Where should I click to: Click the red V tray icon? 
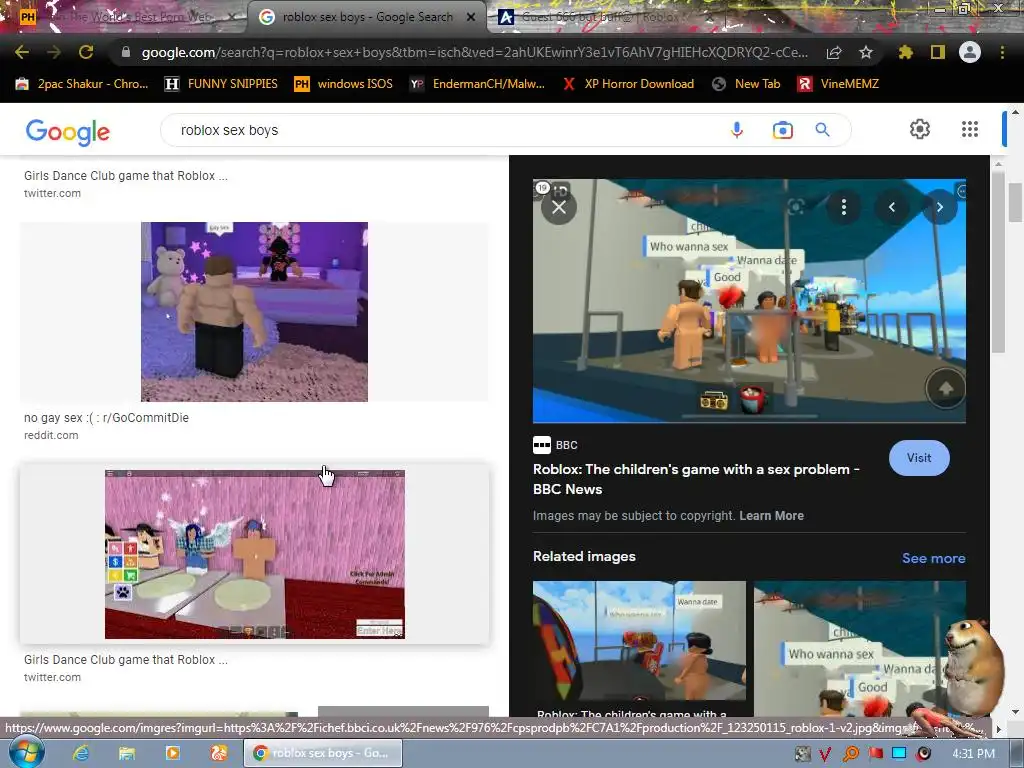(826, 754)
